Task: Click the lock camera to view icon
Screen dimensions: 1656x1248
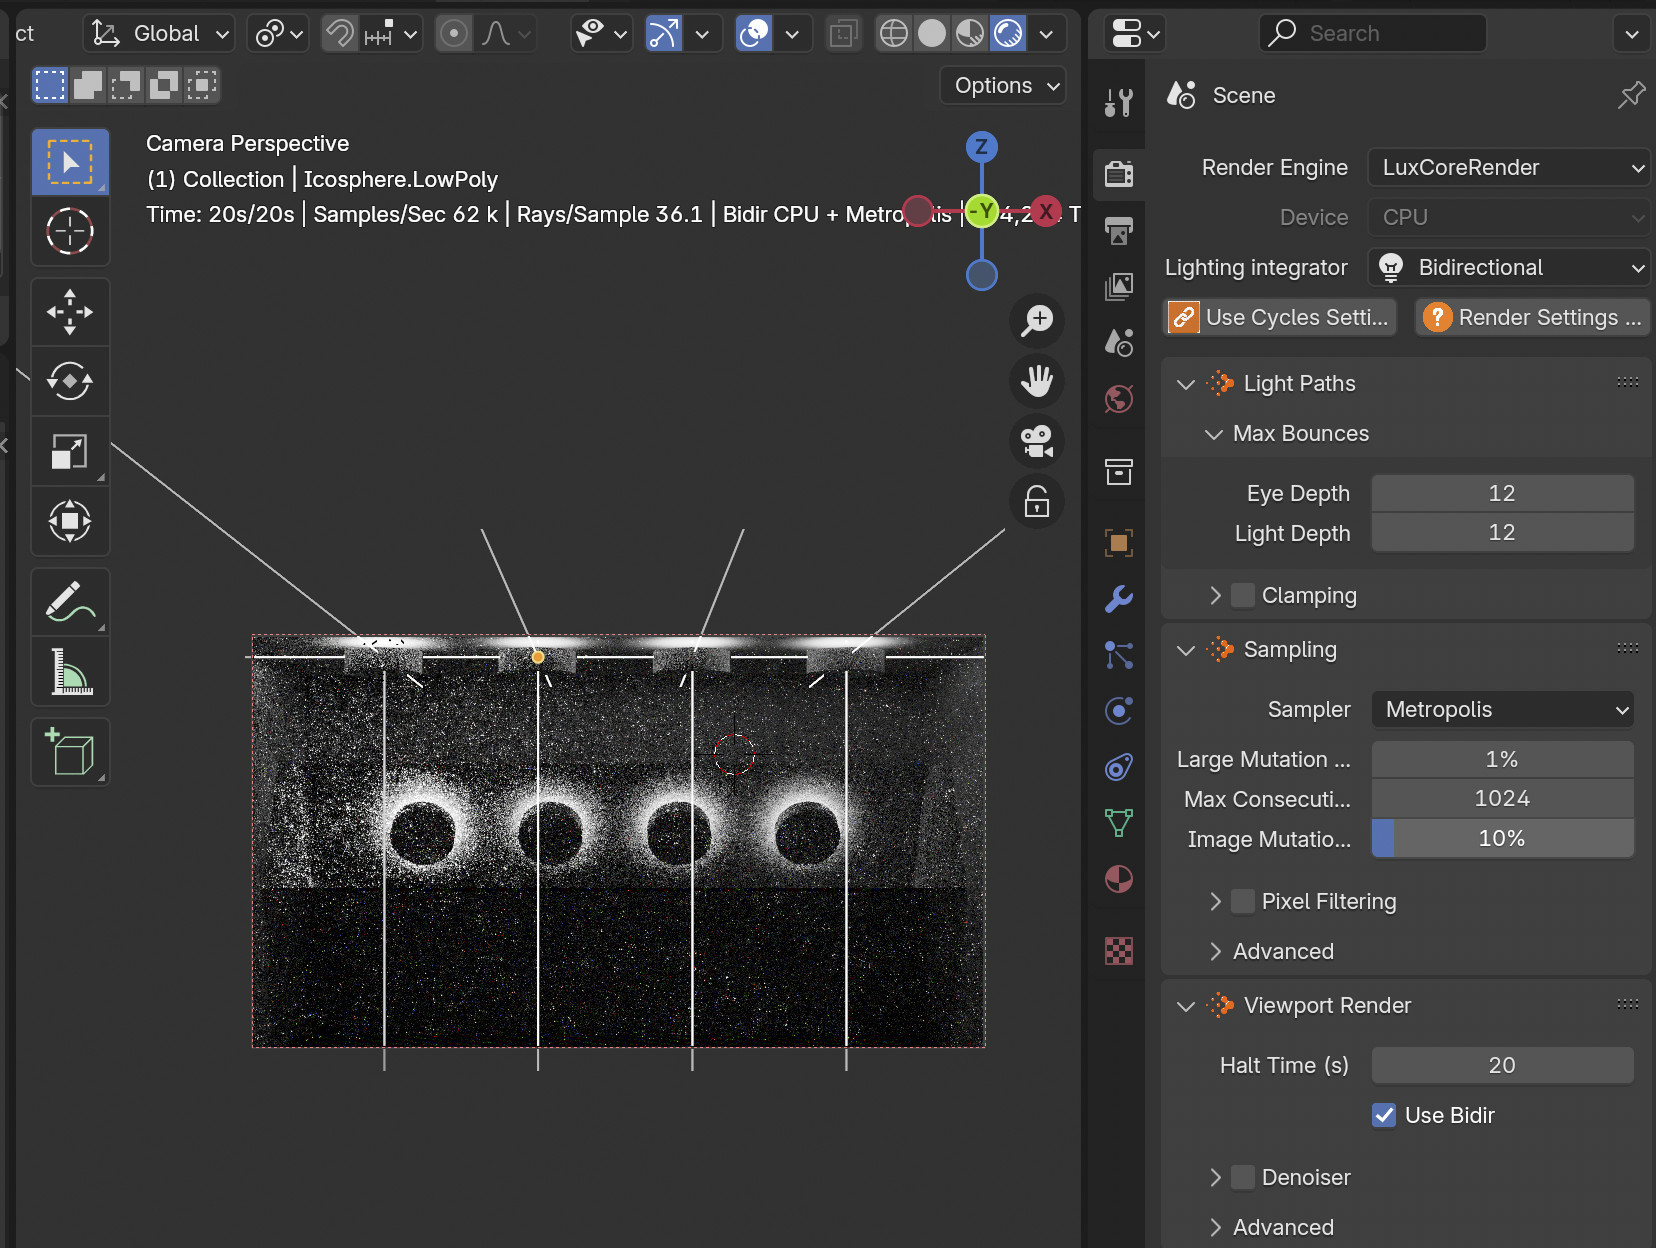Action: click(1037, 501)
